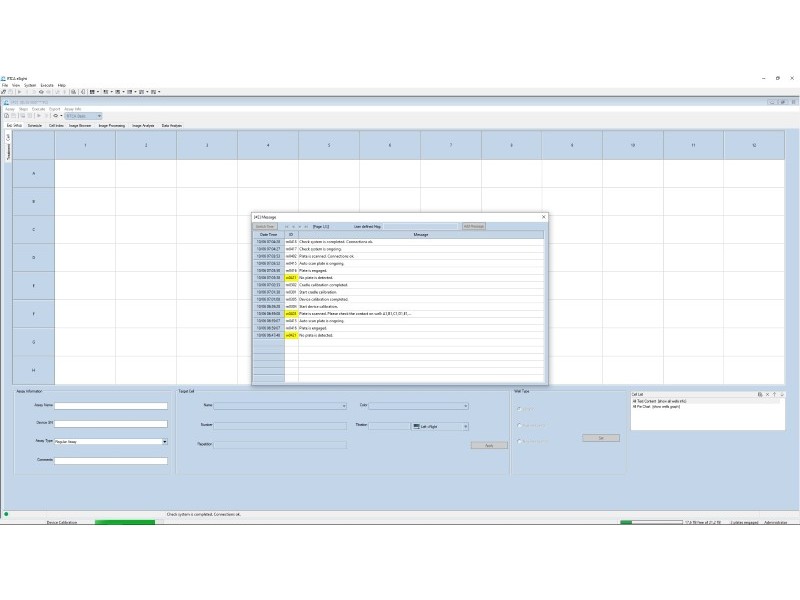
Task: Select 'Cradle calibration completed.' message row
Action: [398, 285]
